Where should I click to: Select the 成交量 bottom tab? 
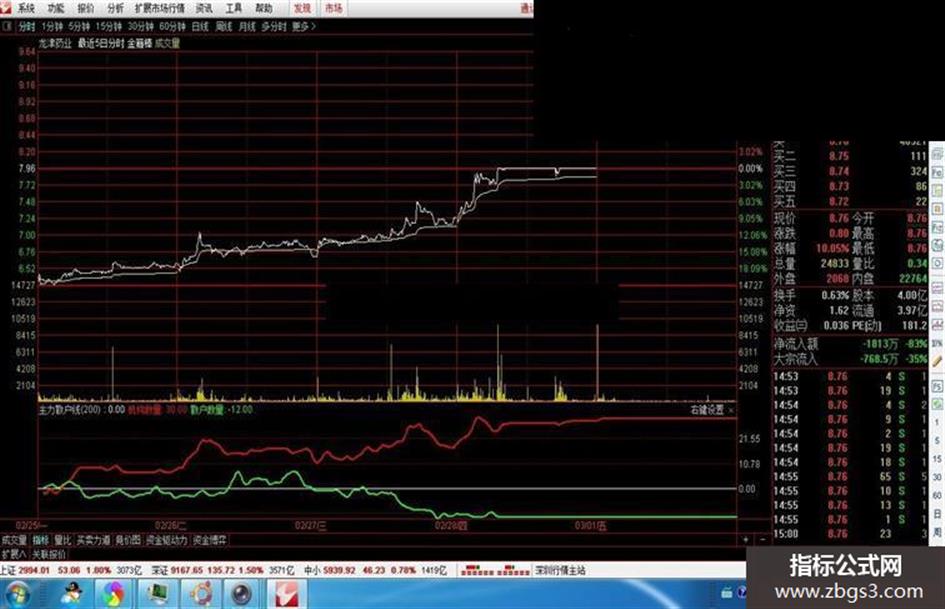[14, 540]
